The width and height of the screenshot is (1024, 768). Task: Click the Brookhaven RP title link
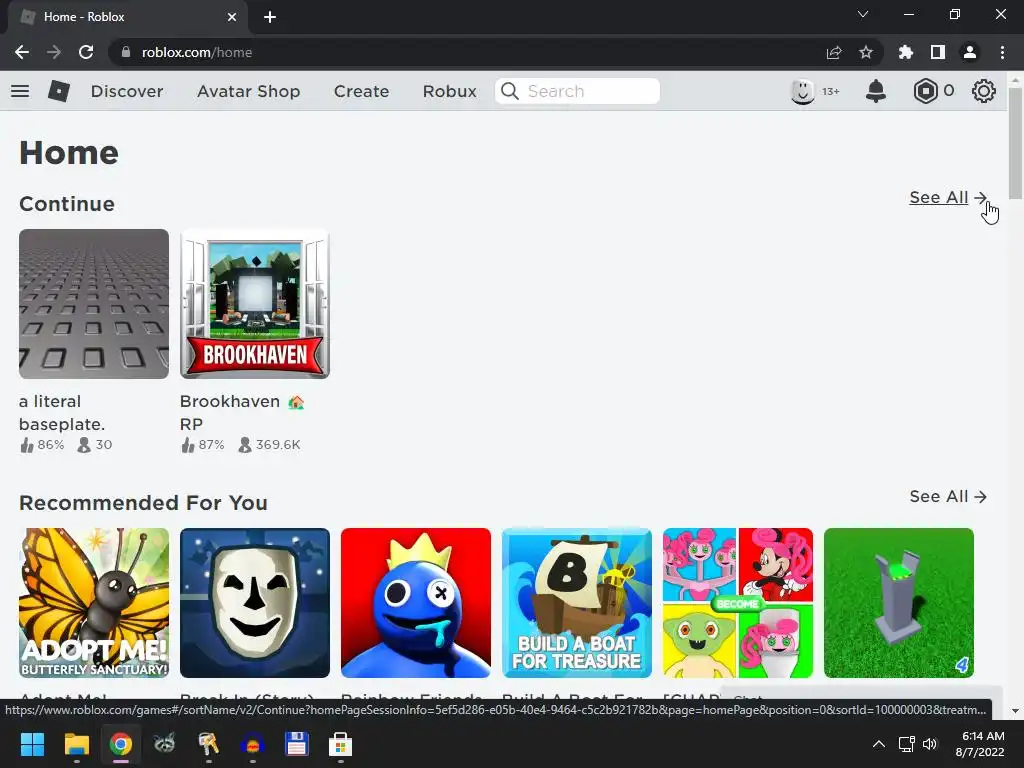tap(242, 413)
